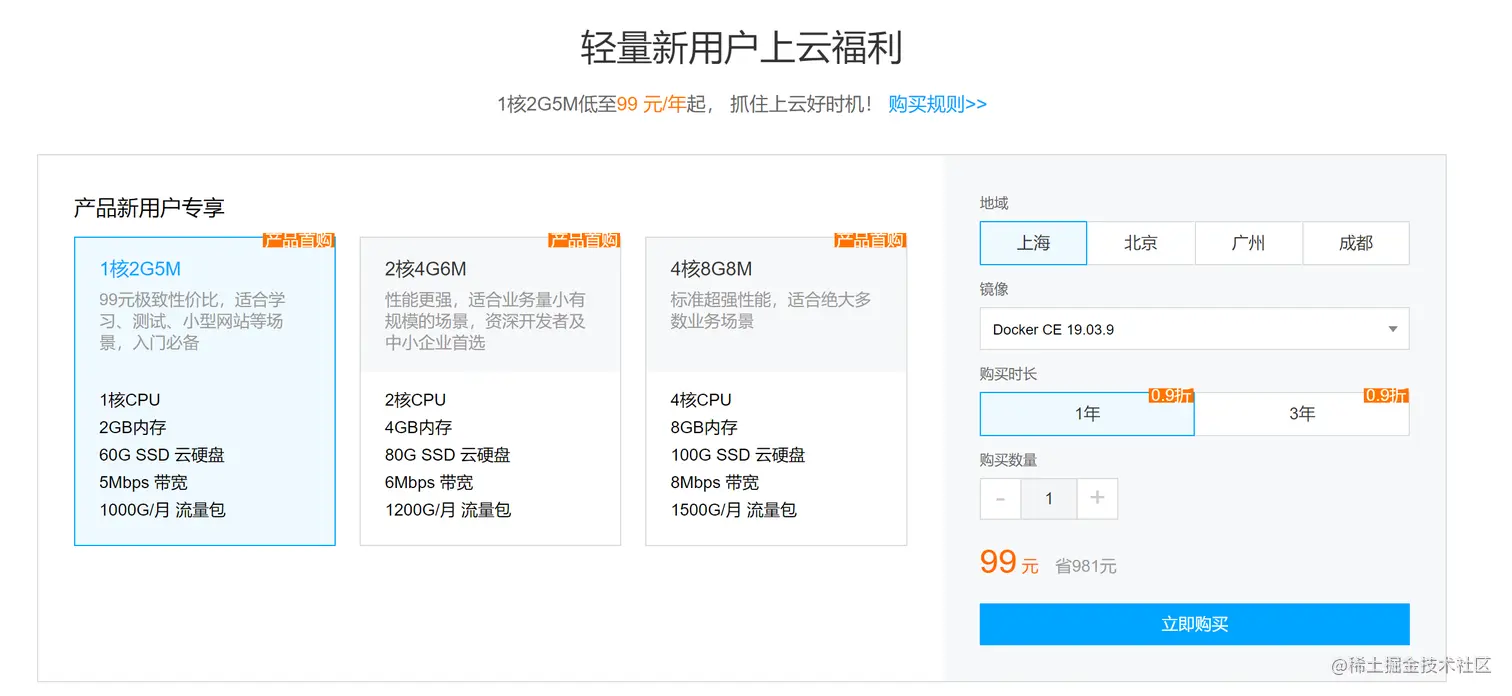Click the quantity input showing 1
Viewport: 1512px width, 696px height.
tap(1048, 498)
